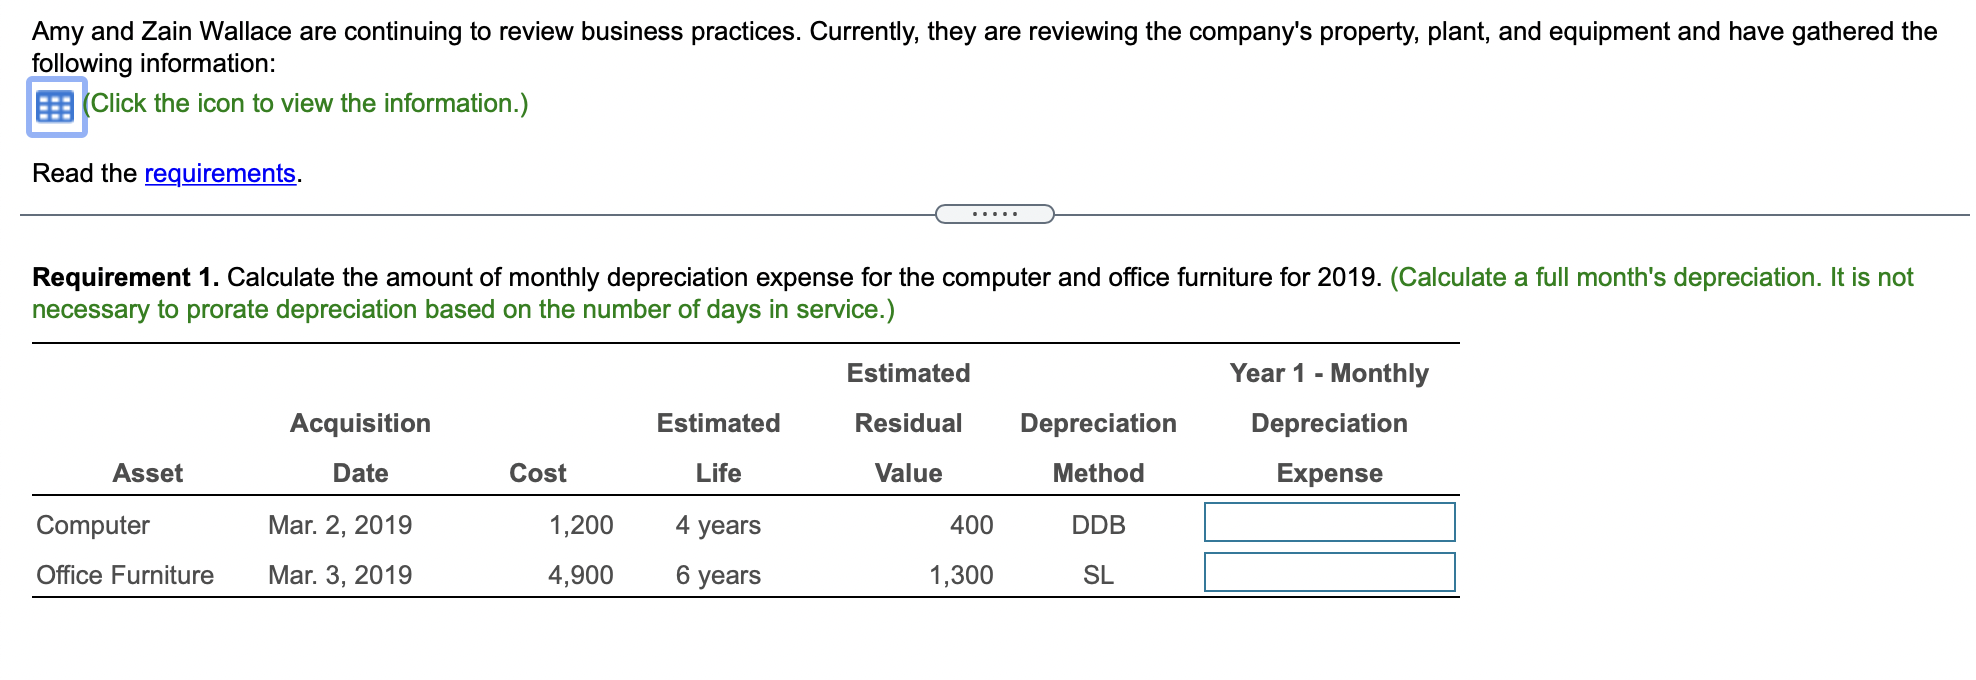This screenshot has width=1976, height=680.
Task: Click the Computer monthly depreciation input box
Action: click(x=1330, y=523)
